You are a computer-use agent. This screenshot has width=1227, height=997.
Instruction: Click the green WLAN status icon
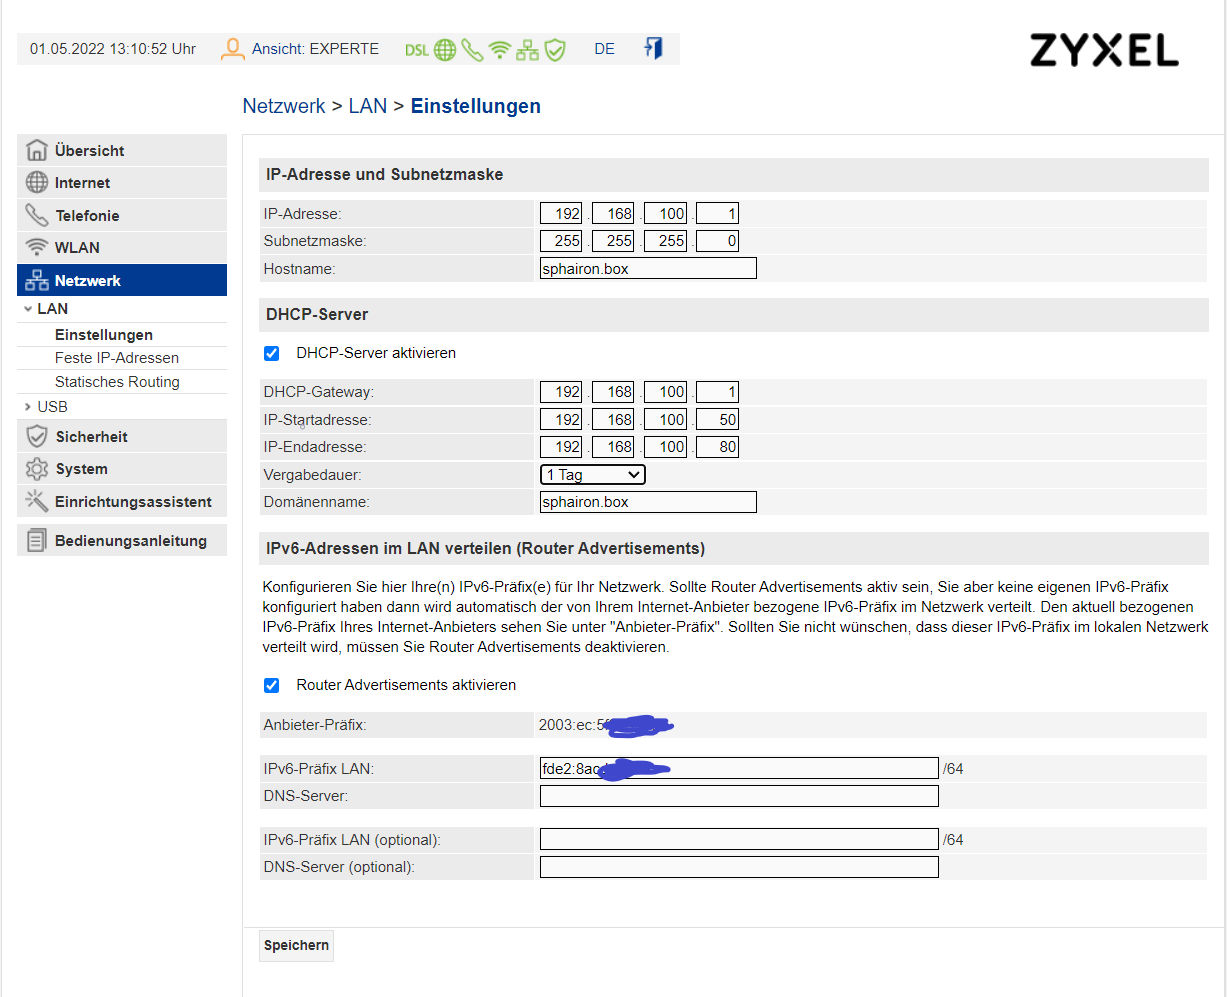coord(500,49)
